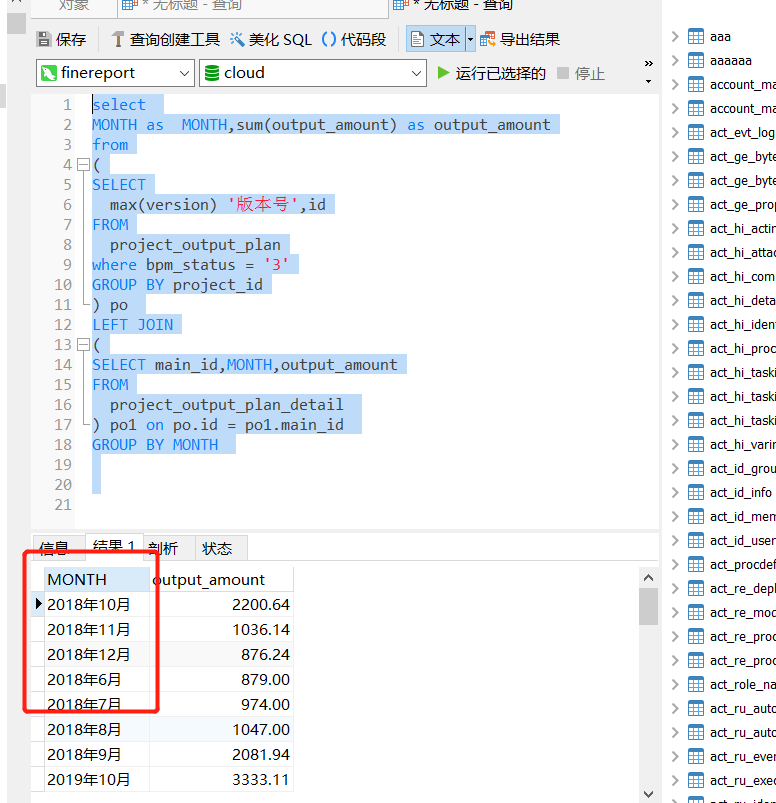Image resolution: width=776 pixels, height=803 pixels.
Task: Click the green cloud database icon
Action: 212,73
